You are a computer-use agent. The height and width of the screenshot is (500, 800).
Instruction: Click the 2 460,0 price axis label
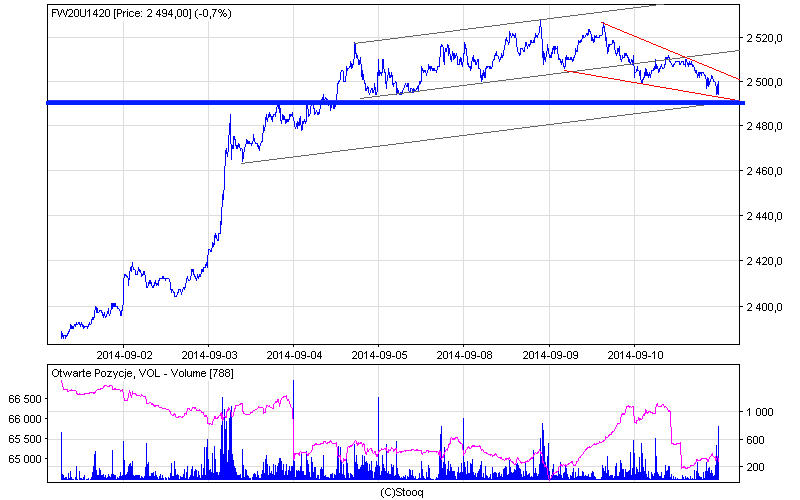(764, 171)
